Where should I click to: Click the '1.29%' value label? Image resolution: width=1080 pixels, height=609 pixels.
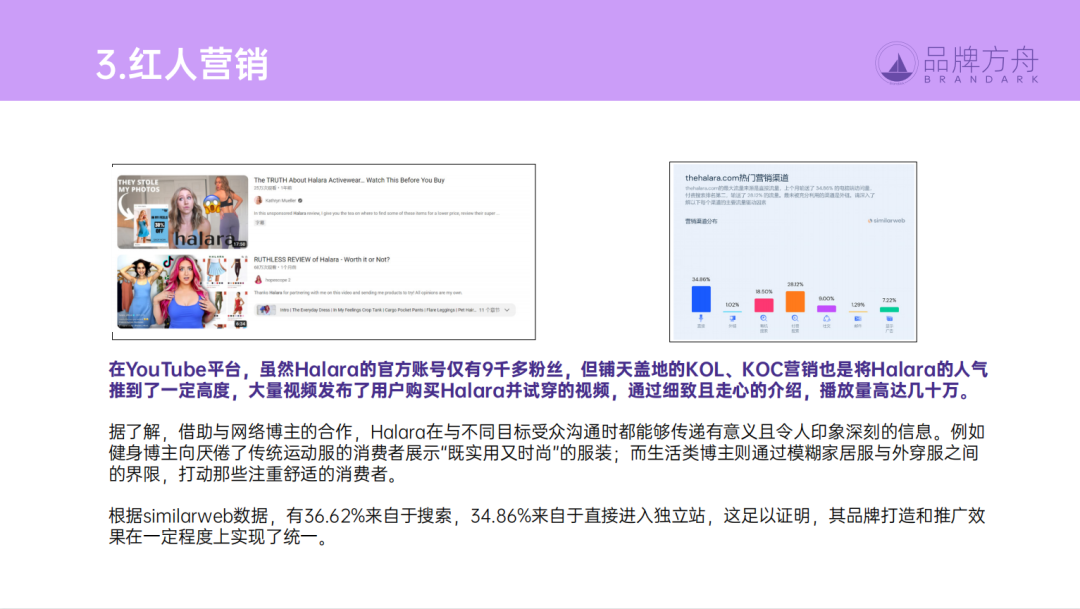pos(858,304)
